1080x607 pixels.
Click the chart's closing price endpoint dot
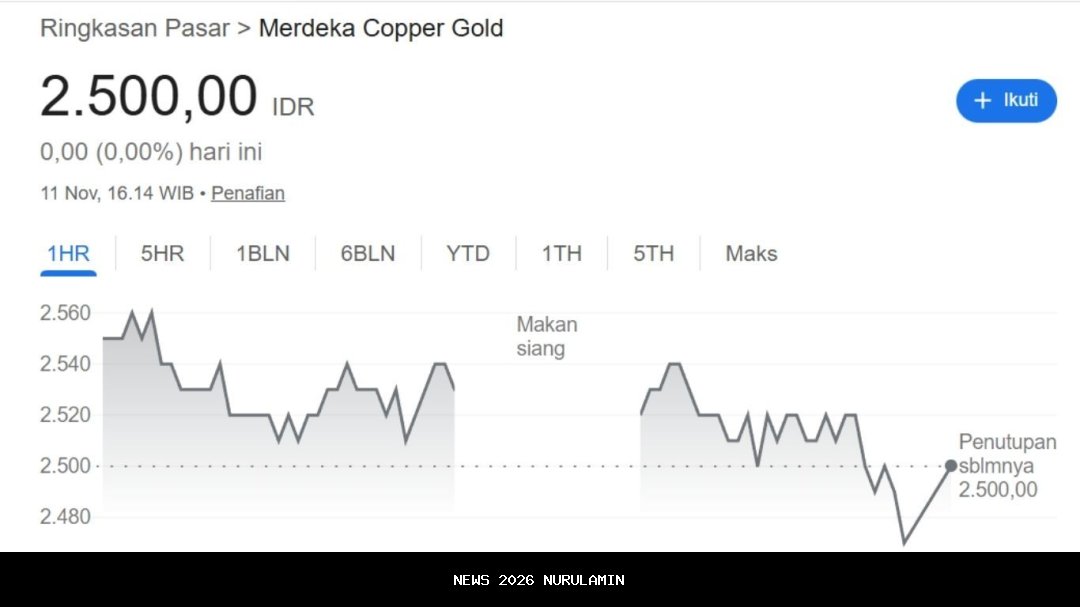(x=951, y=466)
